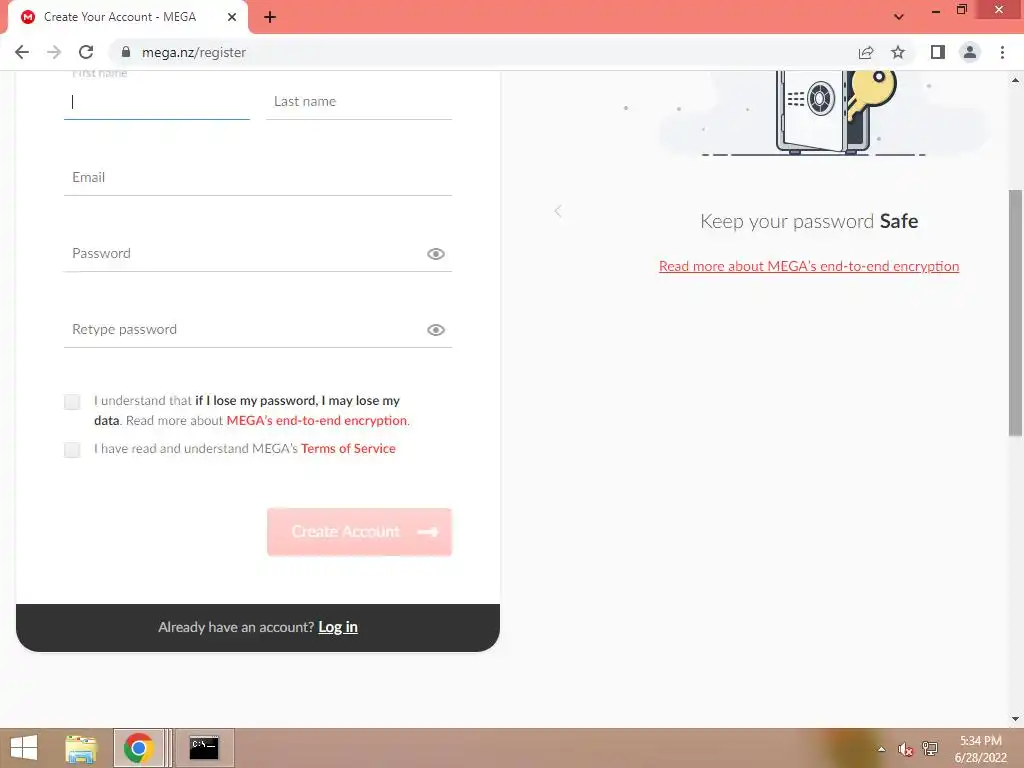Click the Retype password field
This screenshot has height=768, width=1024.
258,329
